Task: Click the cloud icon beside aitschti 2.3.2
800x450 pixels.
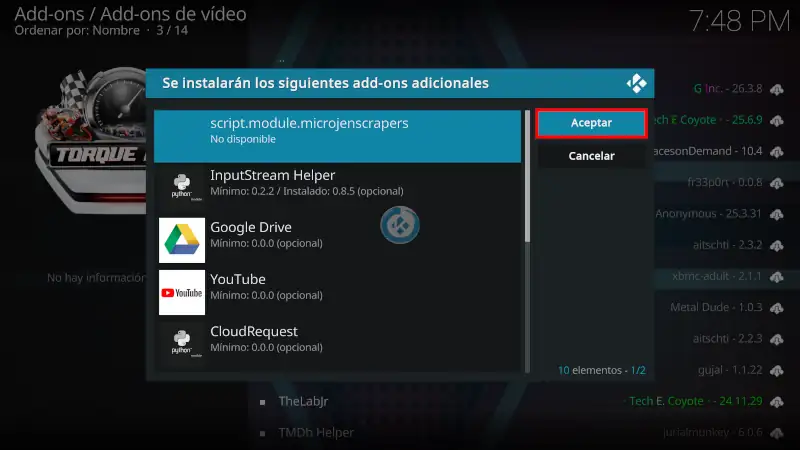Action: [777, 245]
